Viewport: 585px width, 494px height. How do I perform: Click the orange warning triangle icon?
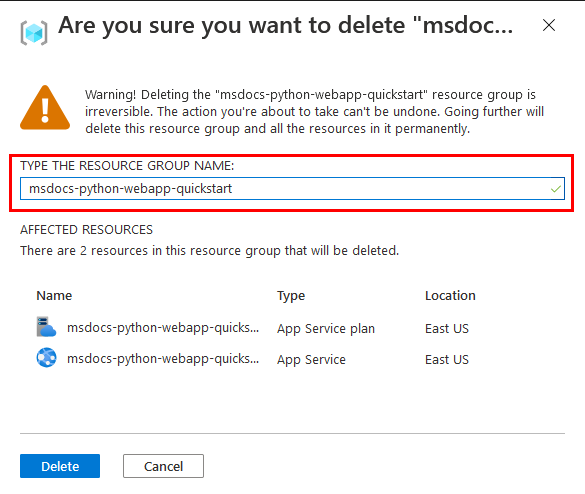[x=45, y=107]
